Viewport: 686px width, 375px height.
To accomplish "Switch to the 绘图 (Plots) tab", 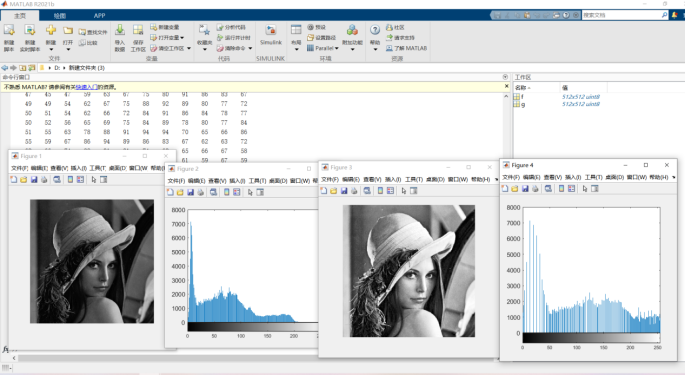I will click(x=60, y=15).
